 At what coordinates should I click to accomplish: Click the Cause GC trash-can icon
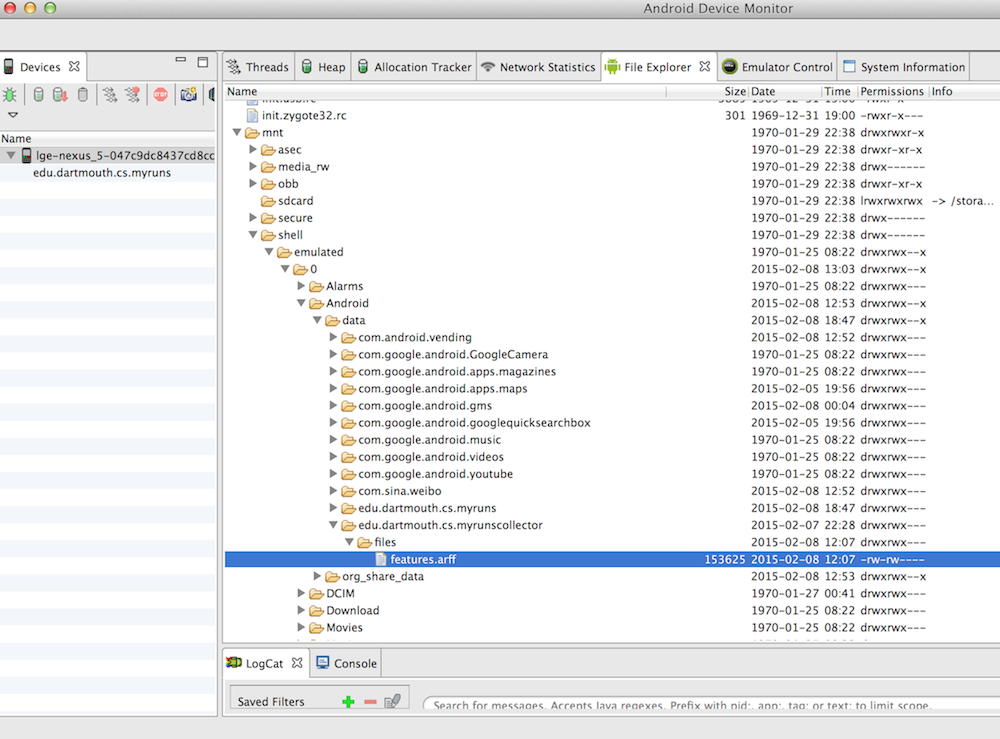pos(82,95)
